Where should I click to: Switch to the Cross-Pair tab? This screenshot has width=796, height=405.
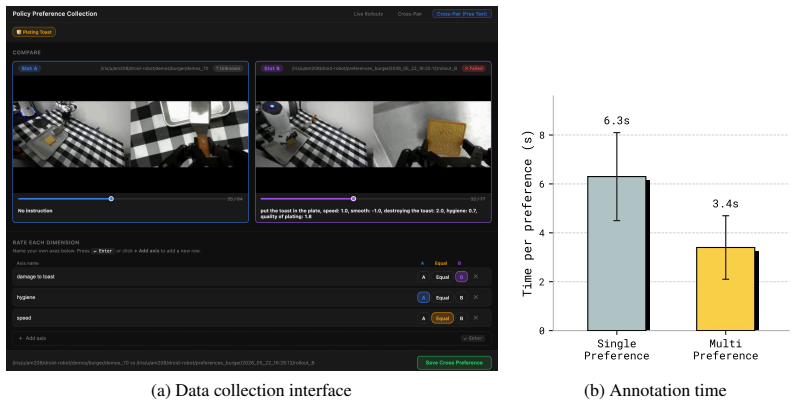pos(410,14)
